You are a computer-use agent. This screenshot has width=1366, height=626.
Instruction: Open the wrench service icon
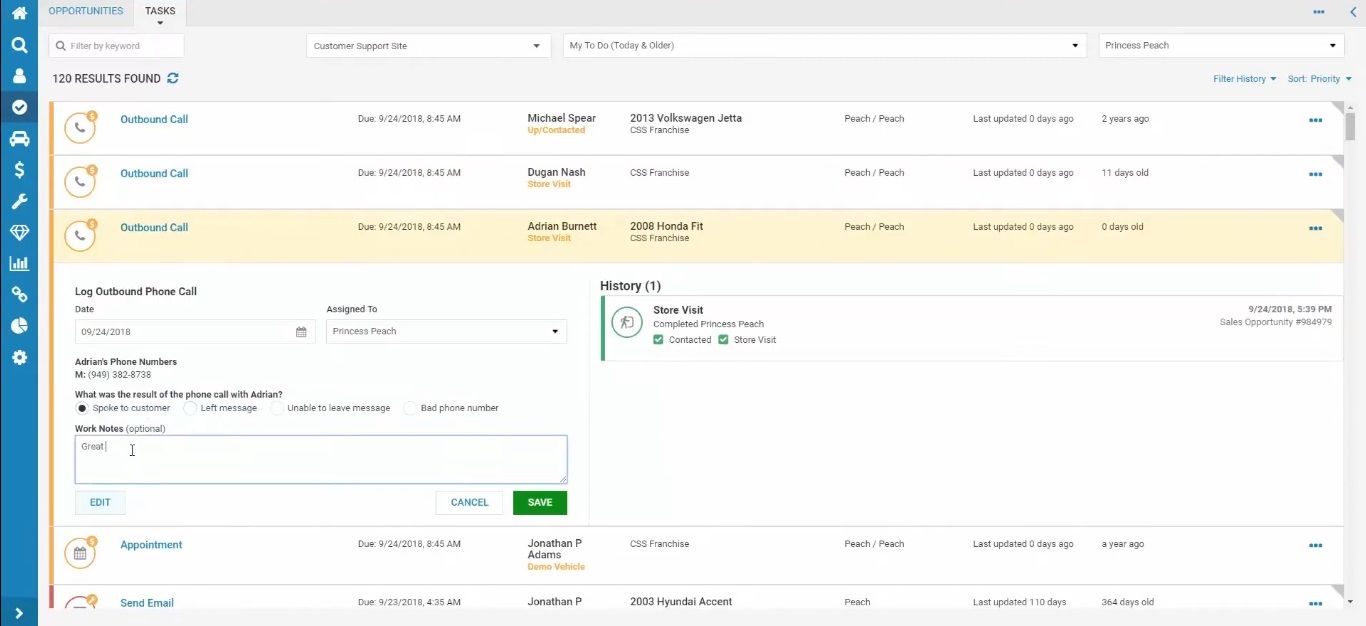(x=19, y=201)
